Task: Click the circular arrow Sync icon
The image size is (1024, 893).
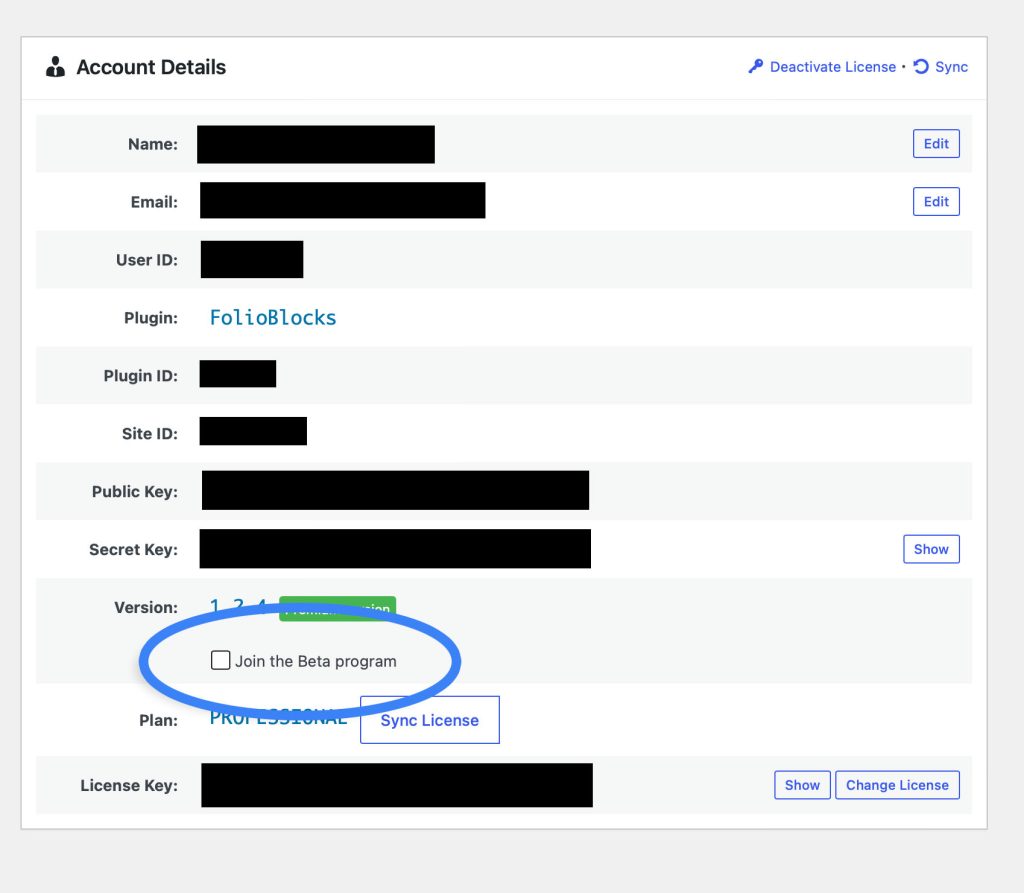Action: [x=921, y=67]
